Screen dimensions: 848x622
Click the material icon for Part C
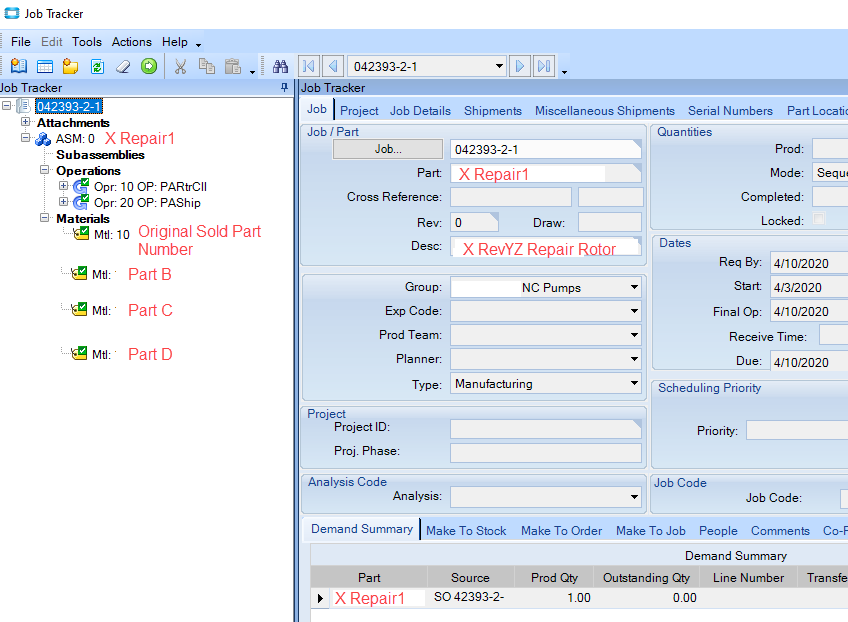tap(79, 309)
